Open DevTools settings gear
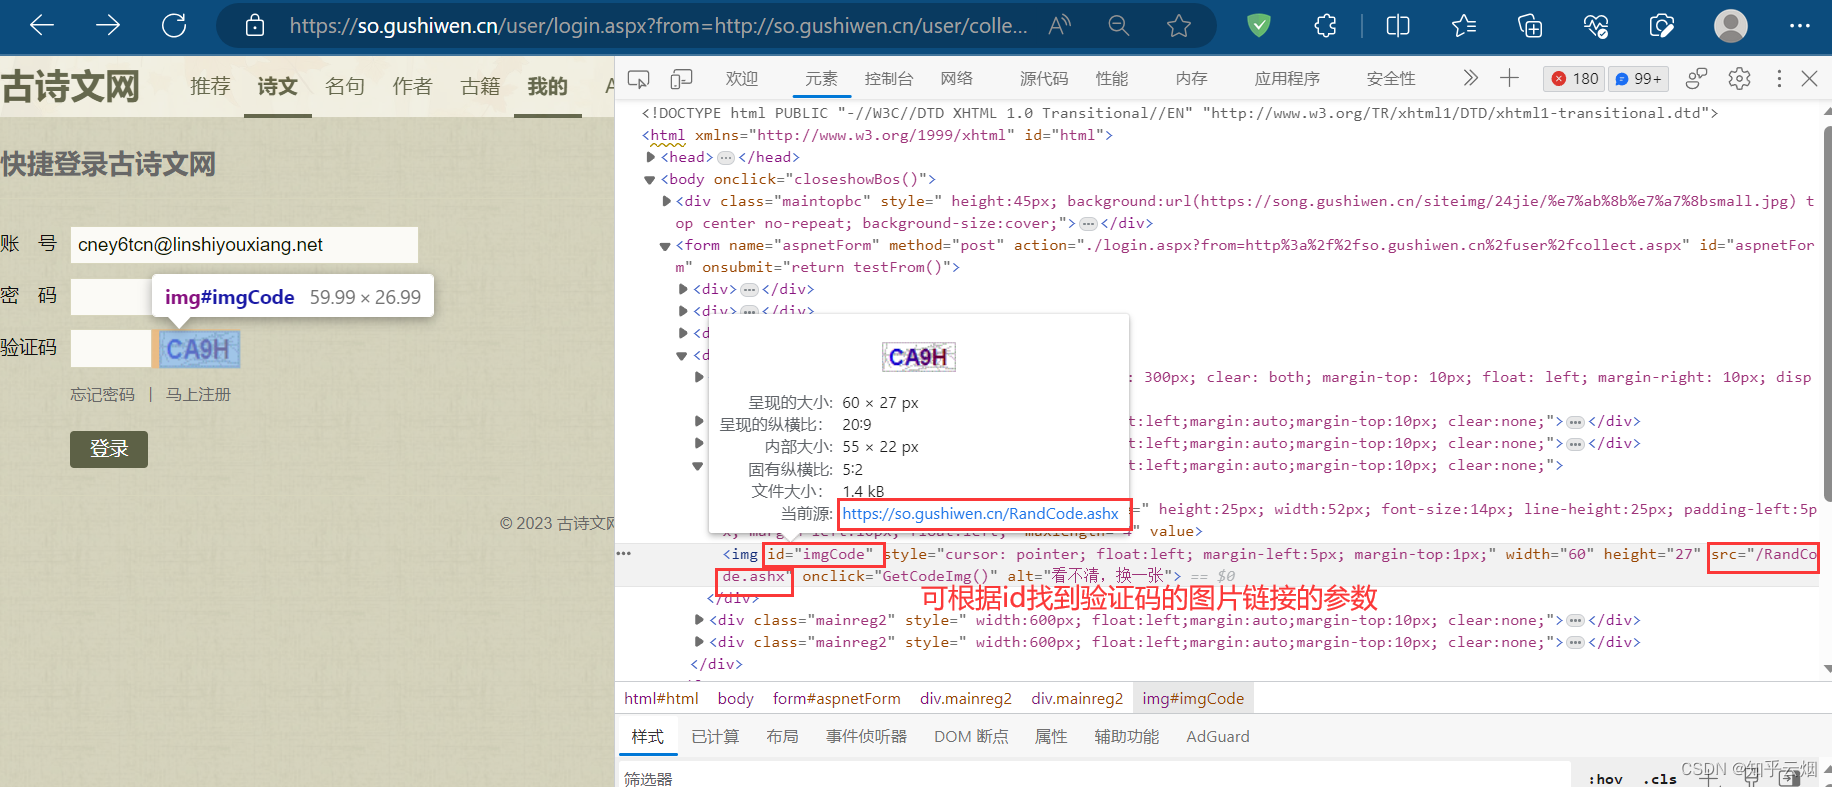Screen dimensions: 1832x787 tap(1740, 79)
